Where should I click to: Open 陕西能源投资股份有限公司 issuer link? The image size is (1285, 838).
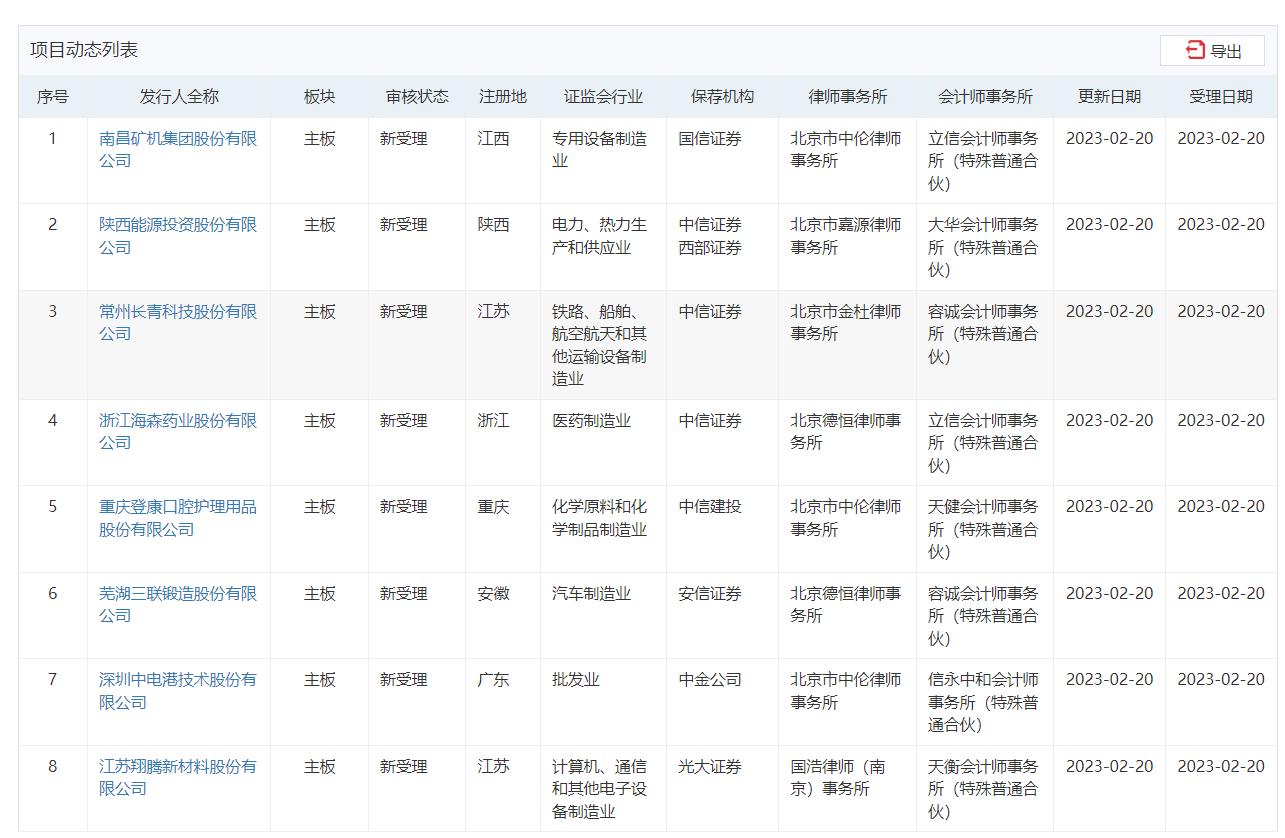pos(178,236)
